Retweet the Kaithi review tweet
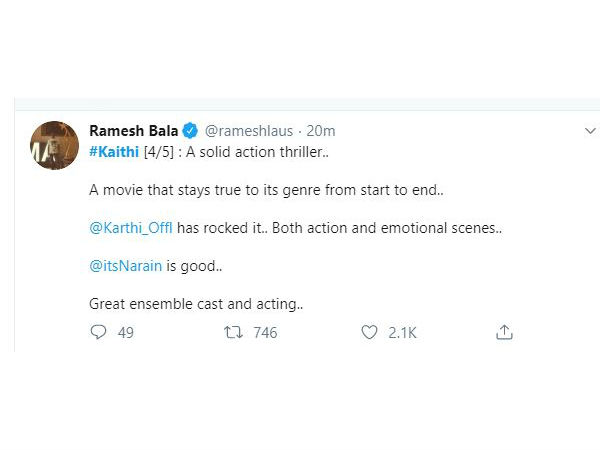 click(236, 332)
